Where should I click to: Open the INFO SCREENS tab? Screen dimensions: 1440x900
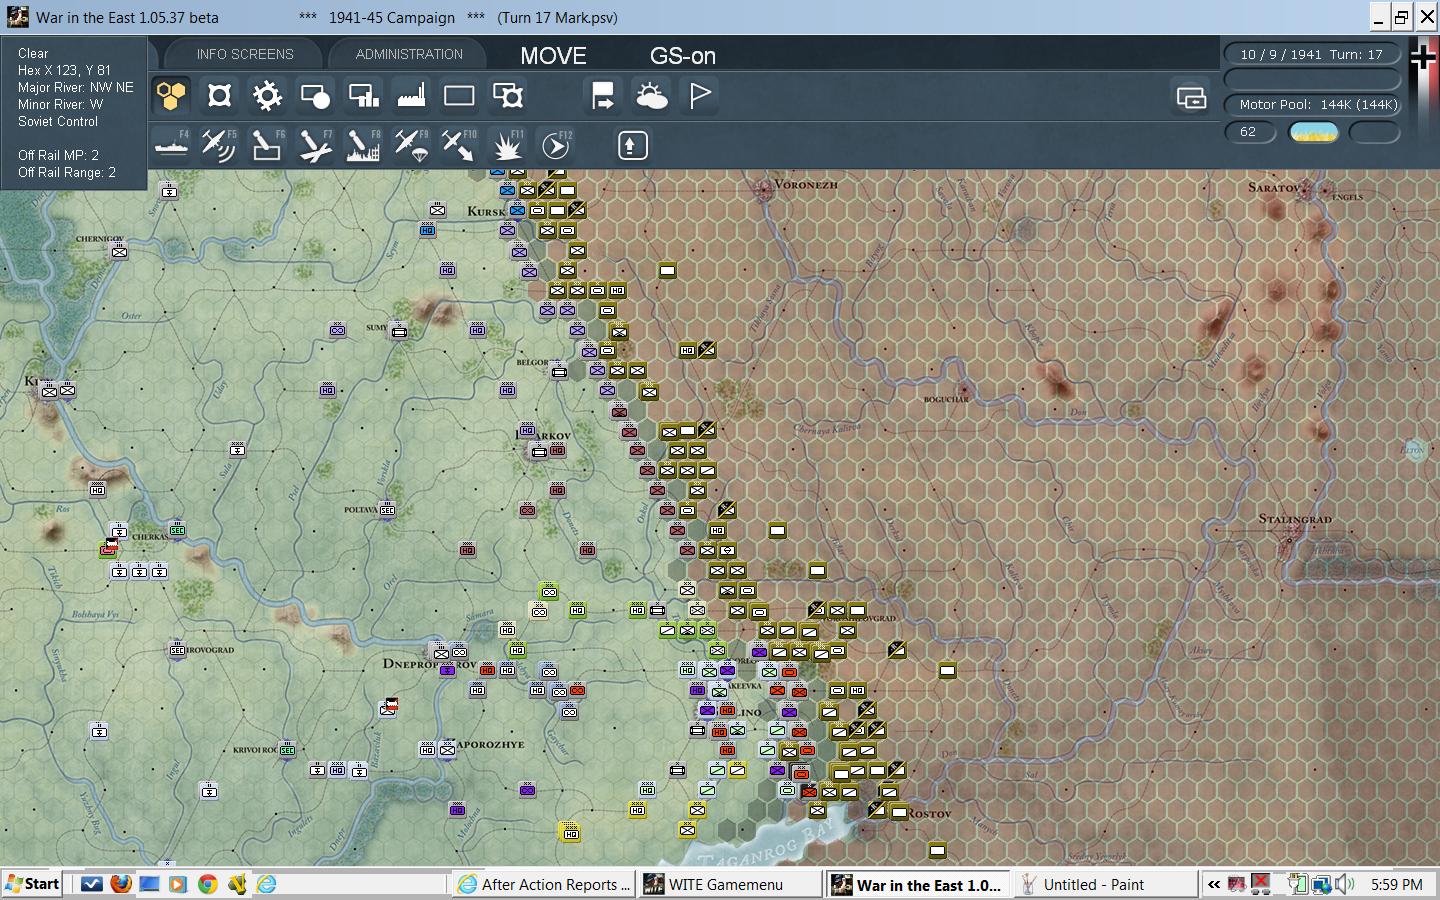[x=245, y=54]
